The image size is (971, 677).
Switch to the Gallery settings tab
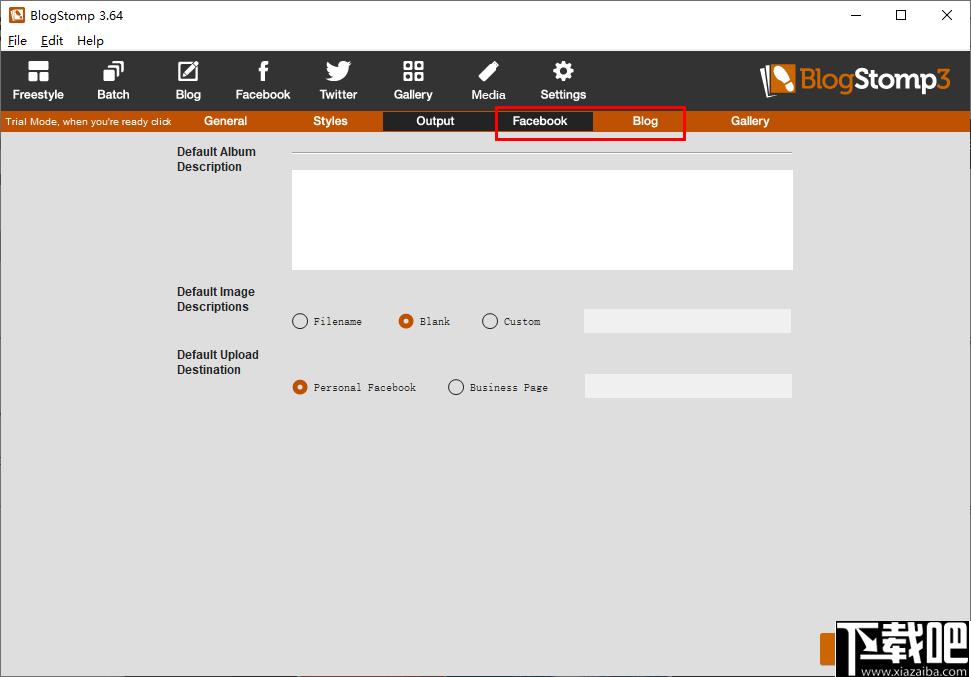tap(750, 121)
